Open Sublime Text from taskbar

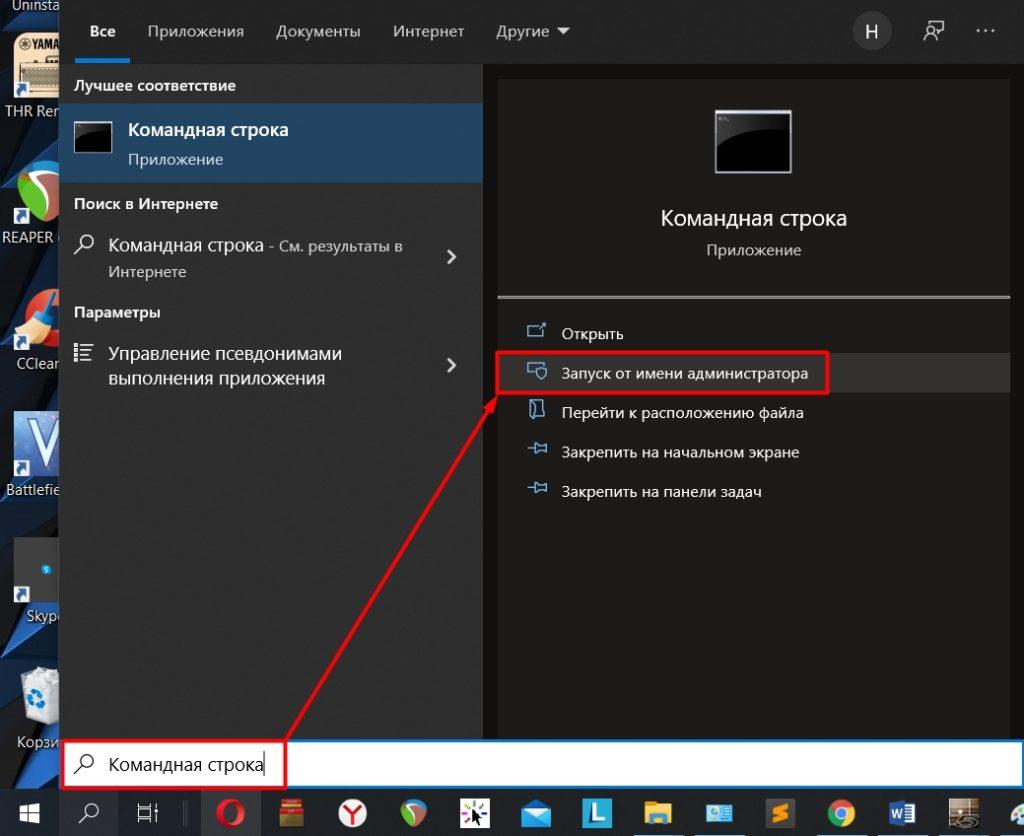coord(780,813)
